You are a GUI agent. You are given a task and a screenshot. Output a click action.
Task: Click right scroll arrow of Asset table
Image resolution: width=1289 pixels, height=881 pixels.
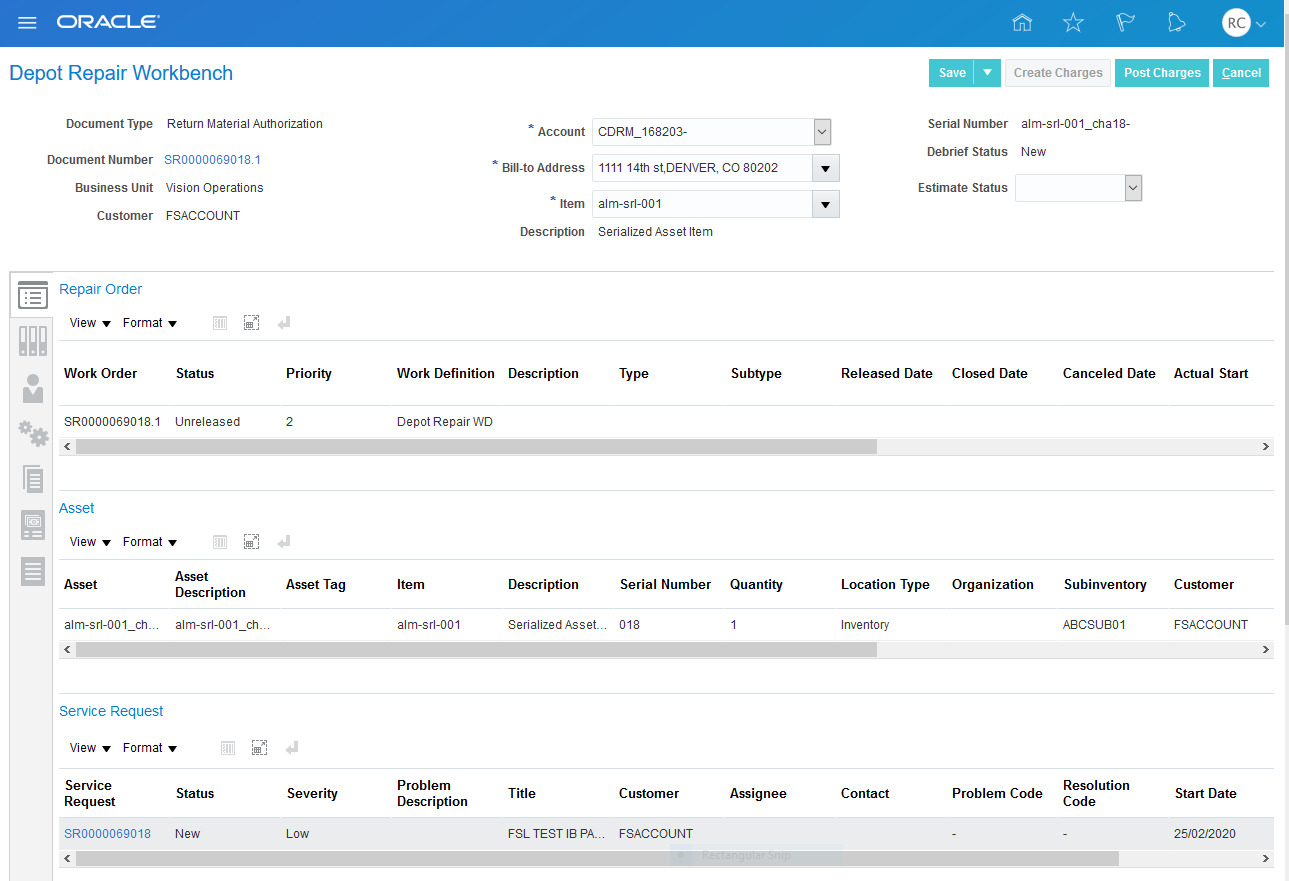[x=1265, y=650]
